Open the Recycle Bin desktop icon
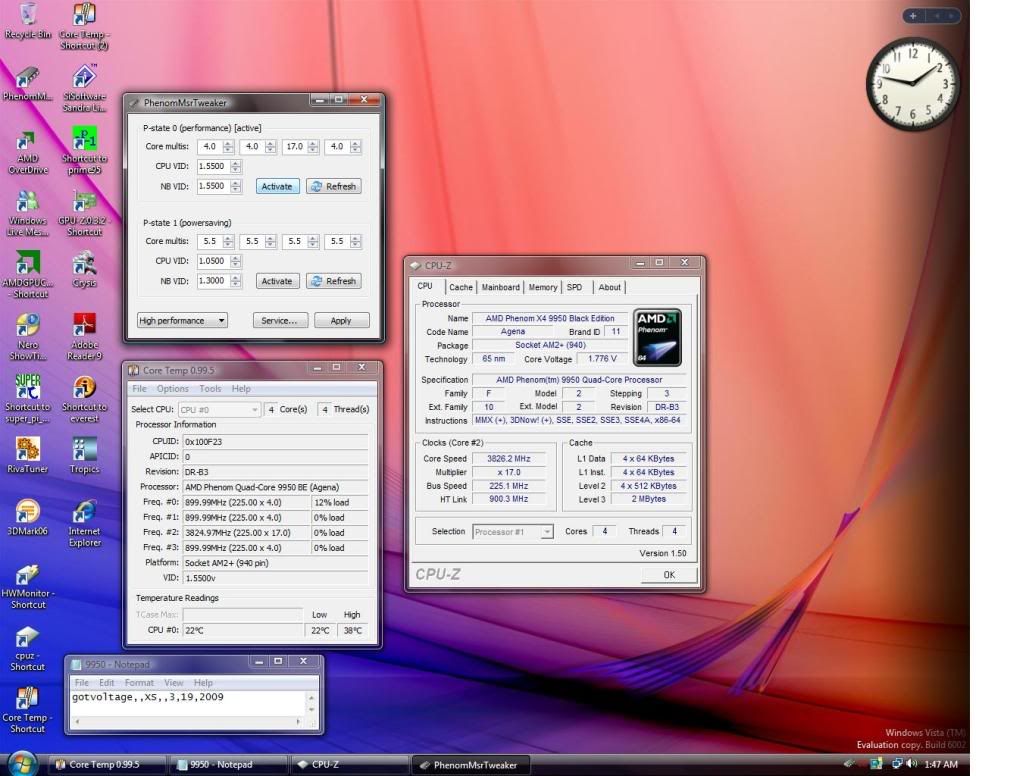Image resolution: width=1023 pixels, height=776 pixels. [x=27, y=15]
